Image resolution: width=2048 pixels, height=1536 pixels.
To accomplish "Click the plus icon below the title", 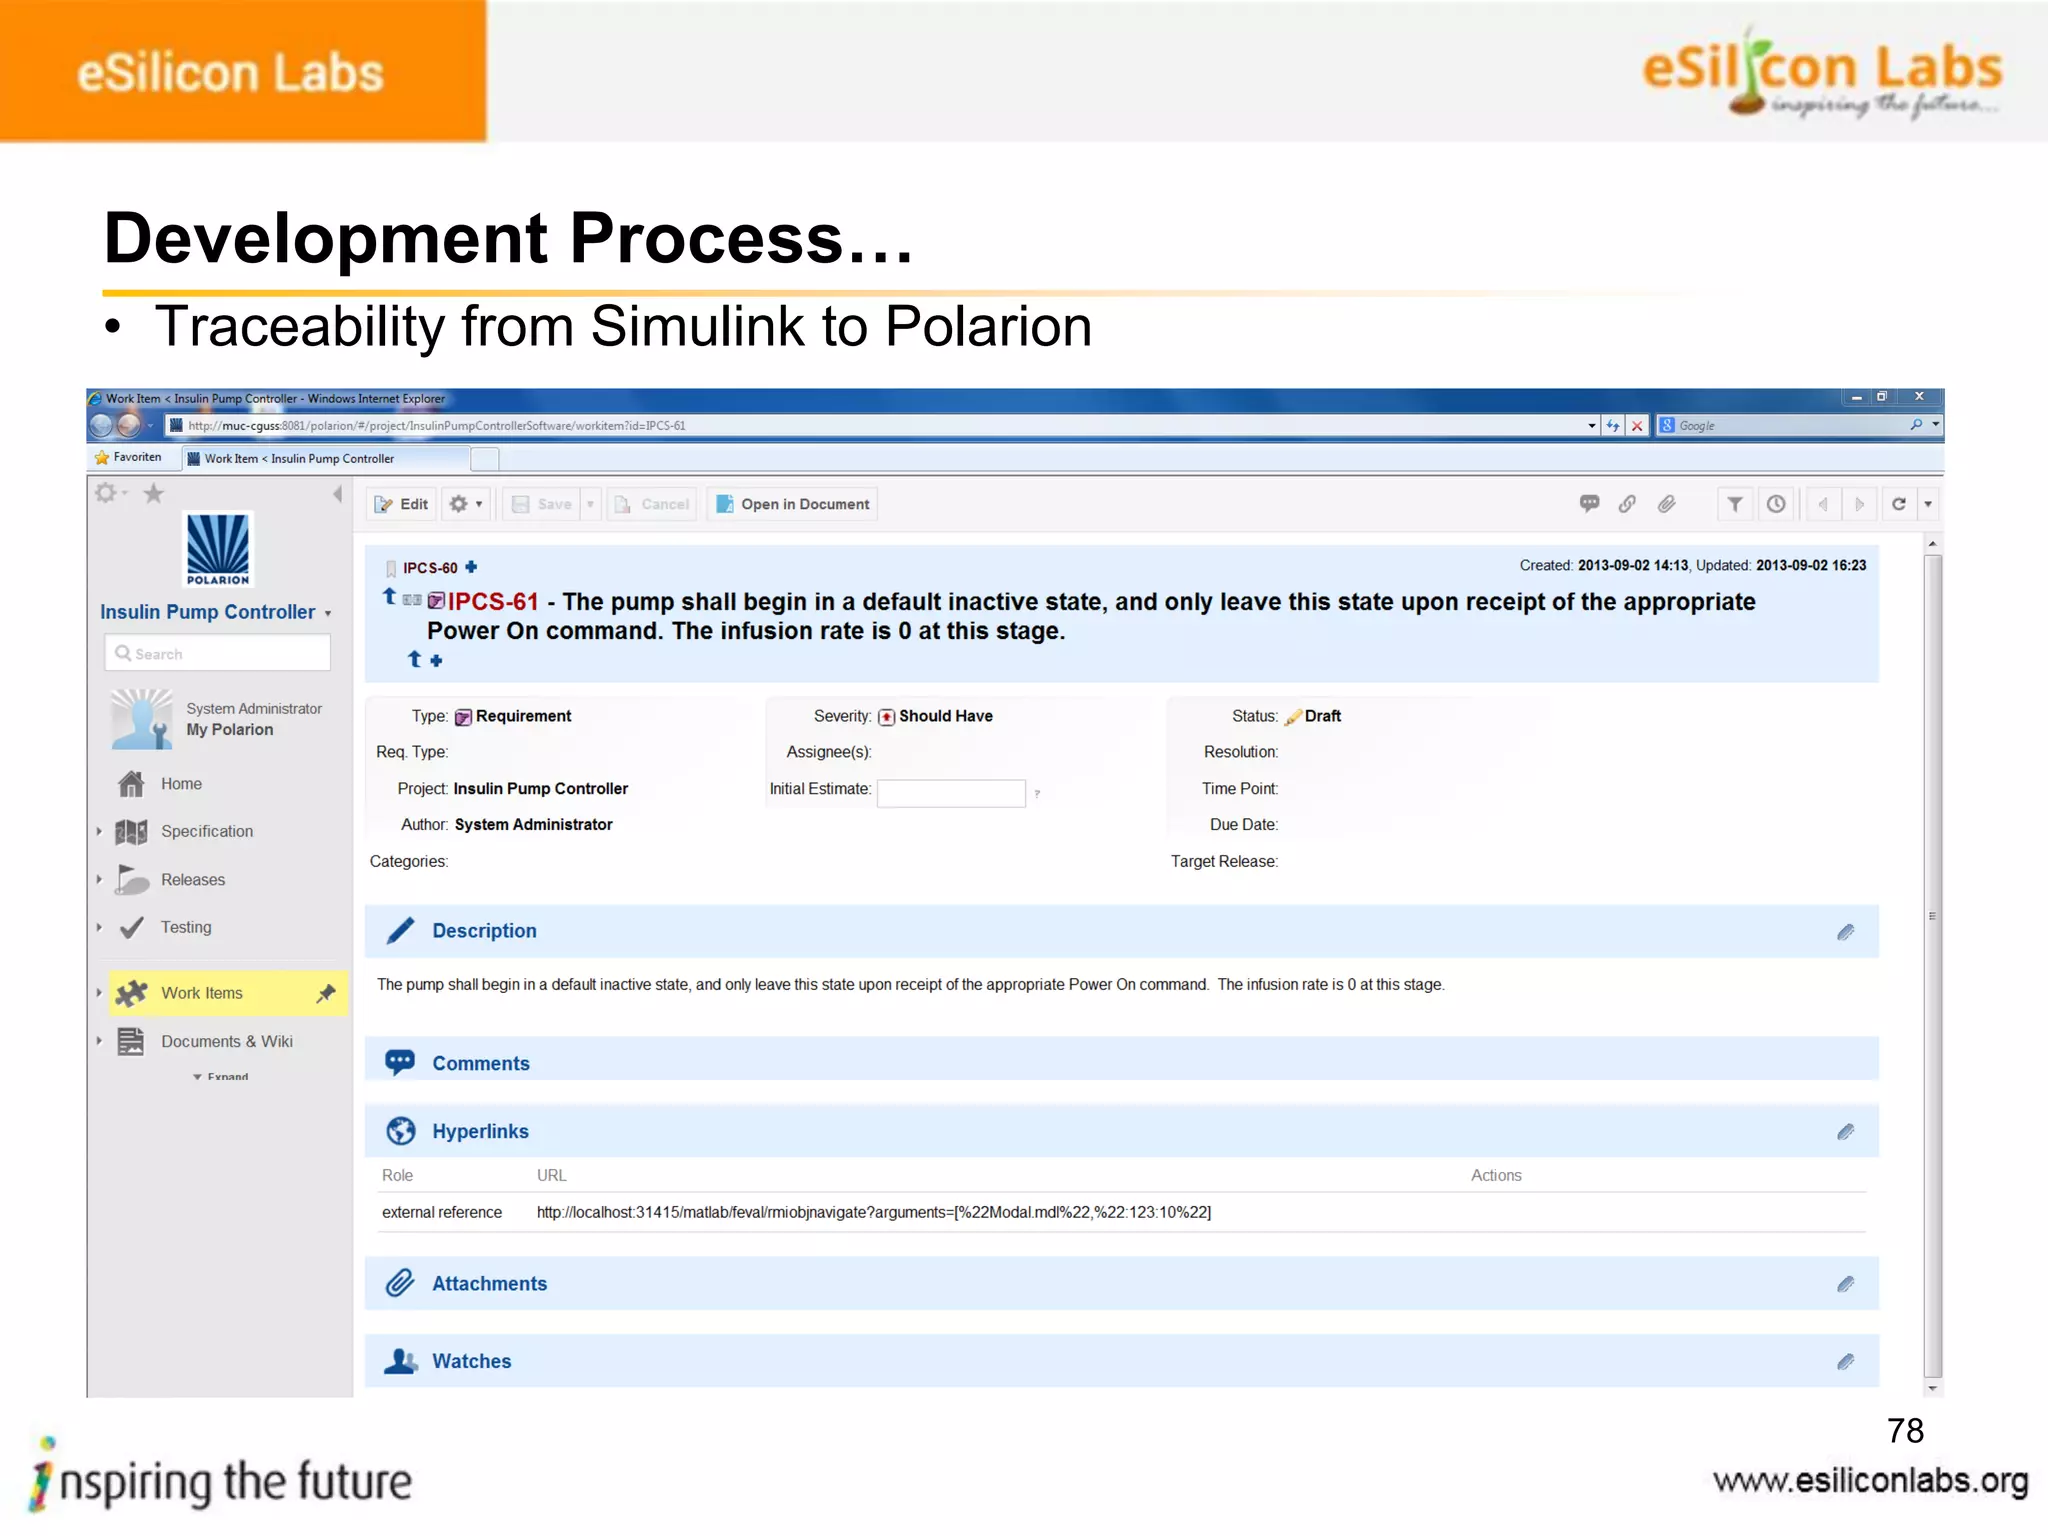I will pos(436,660).
